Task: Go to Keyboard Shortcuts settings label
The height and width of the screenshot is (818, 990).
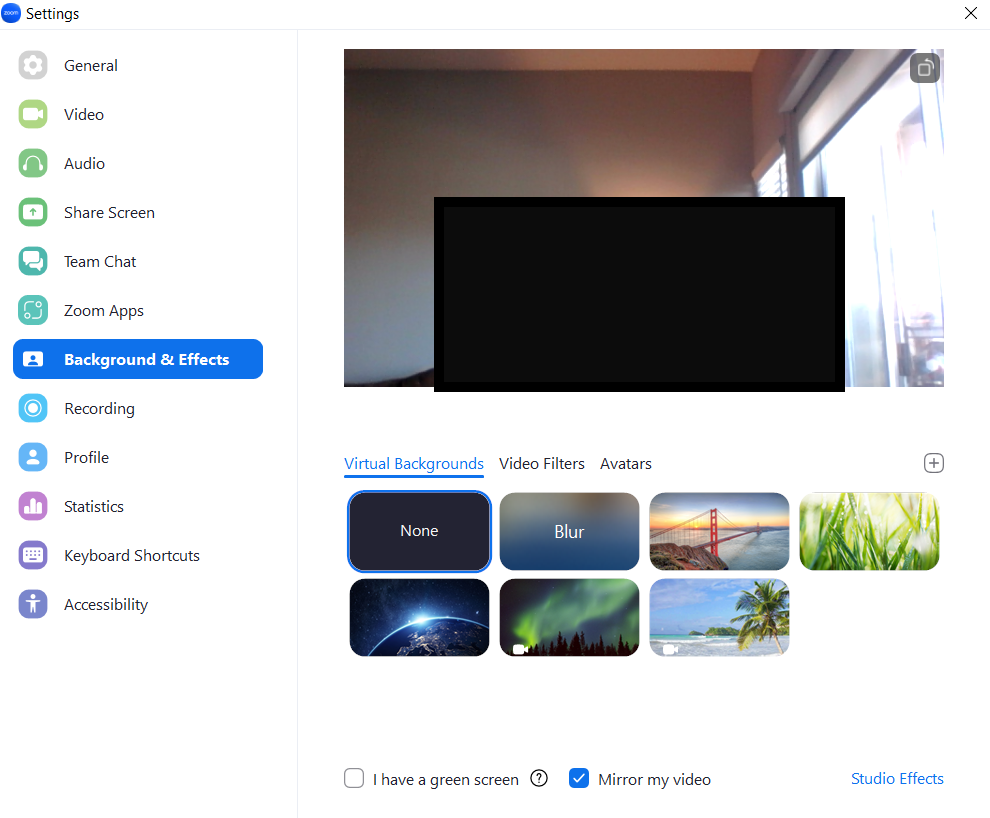Action: pos(132,556)
